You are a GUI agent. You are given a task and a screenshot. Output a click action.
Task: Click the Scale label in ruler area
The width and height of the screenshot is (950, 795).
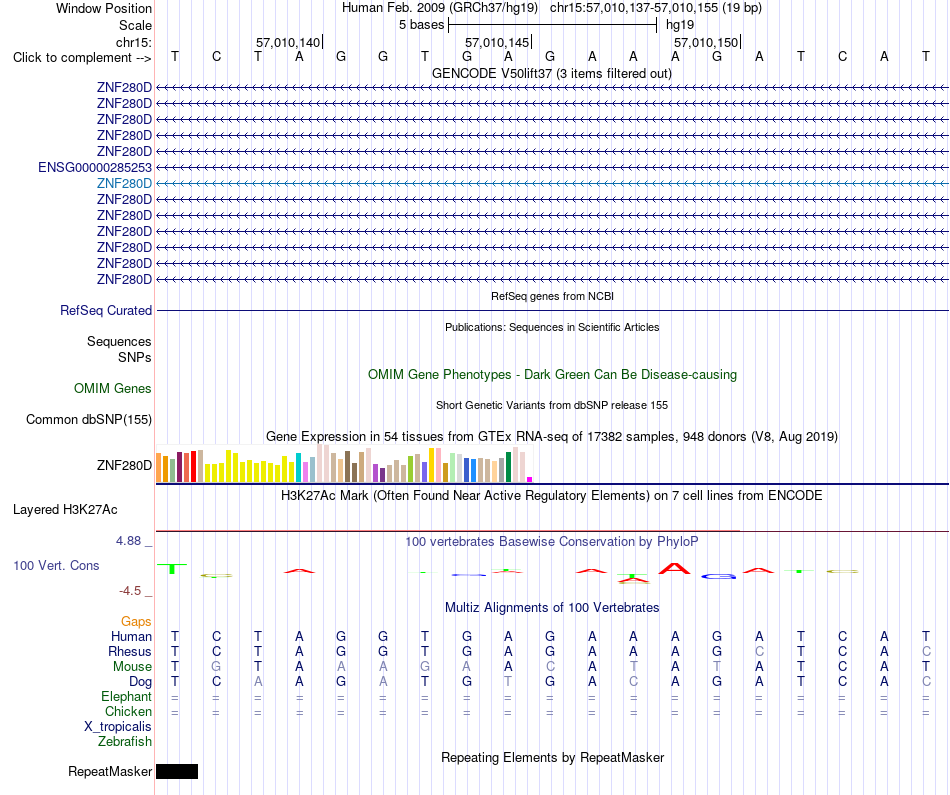pyautogui.click(x=135, y=25)
